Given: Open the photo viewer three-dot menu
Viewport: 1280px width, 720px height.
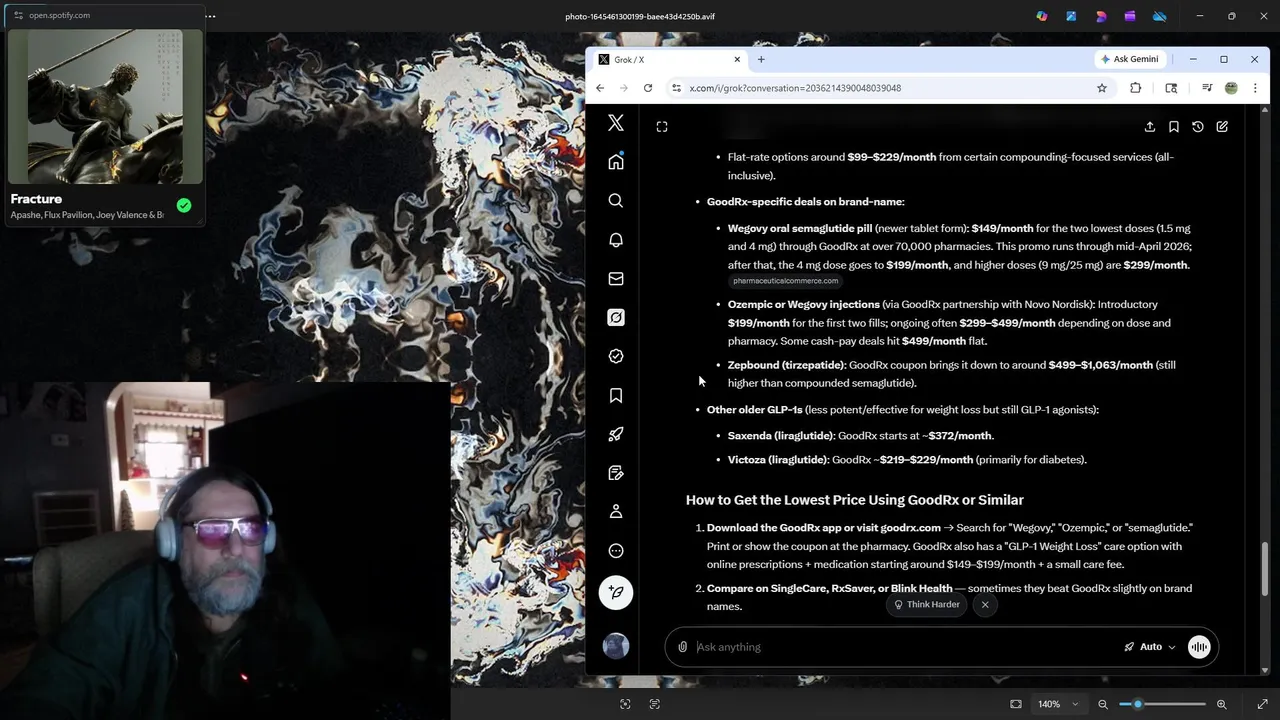Looking at the screenshot, I should pos(210,16).
